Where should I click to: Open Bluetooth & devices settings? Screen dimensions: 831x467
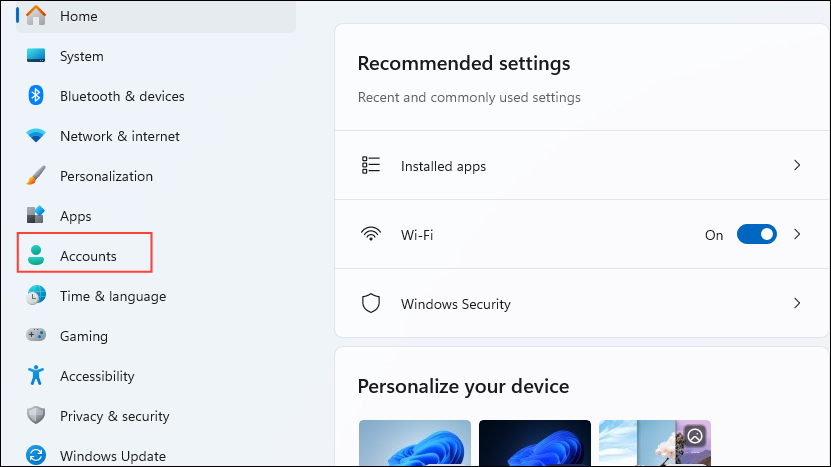[x=156, y=96]
